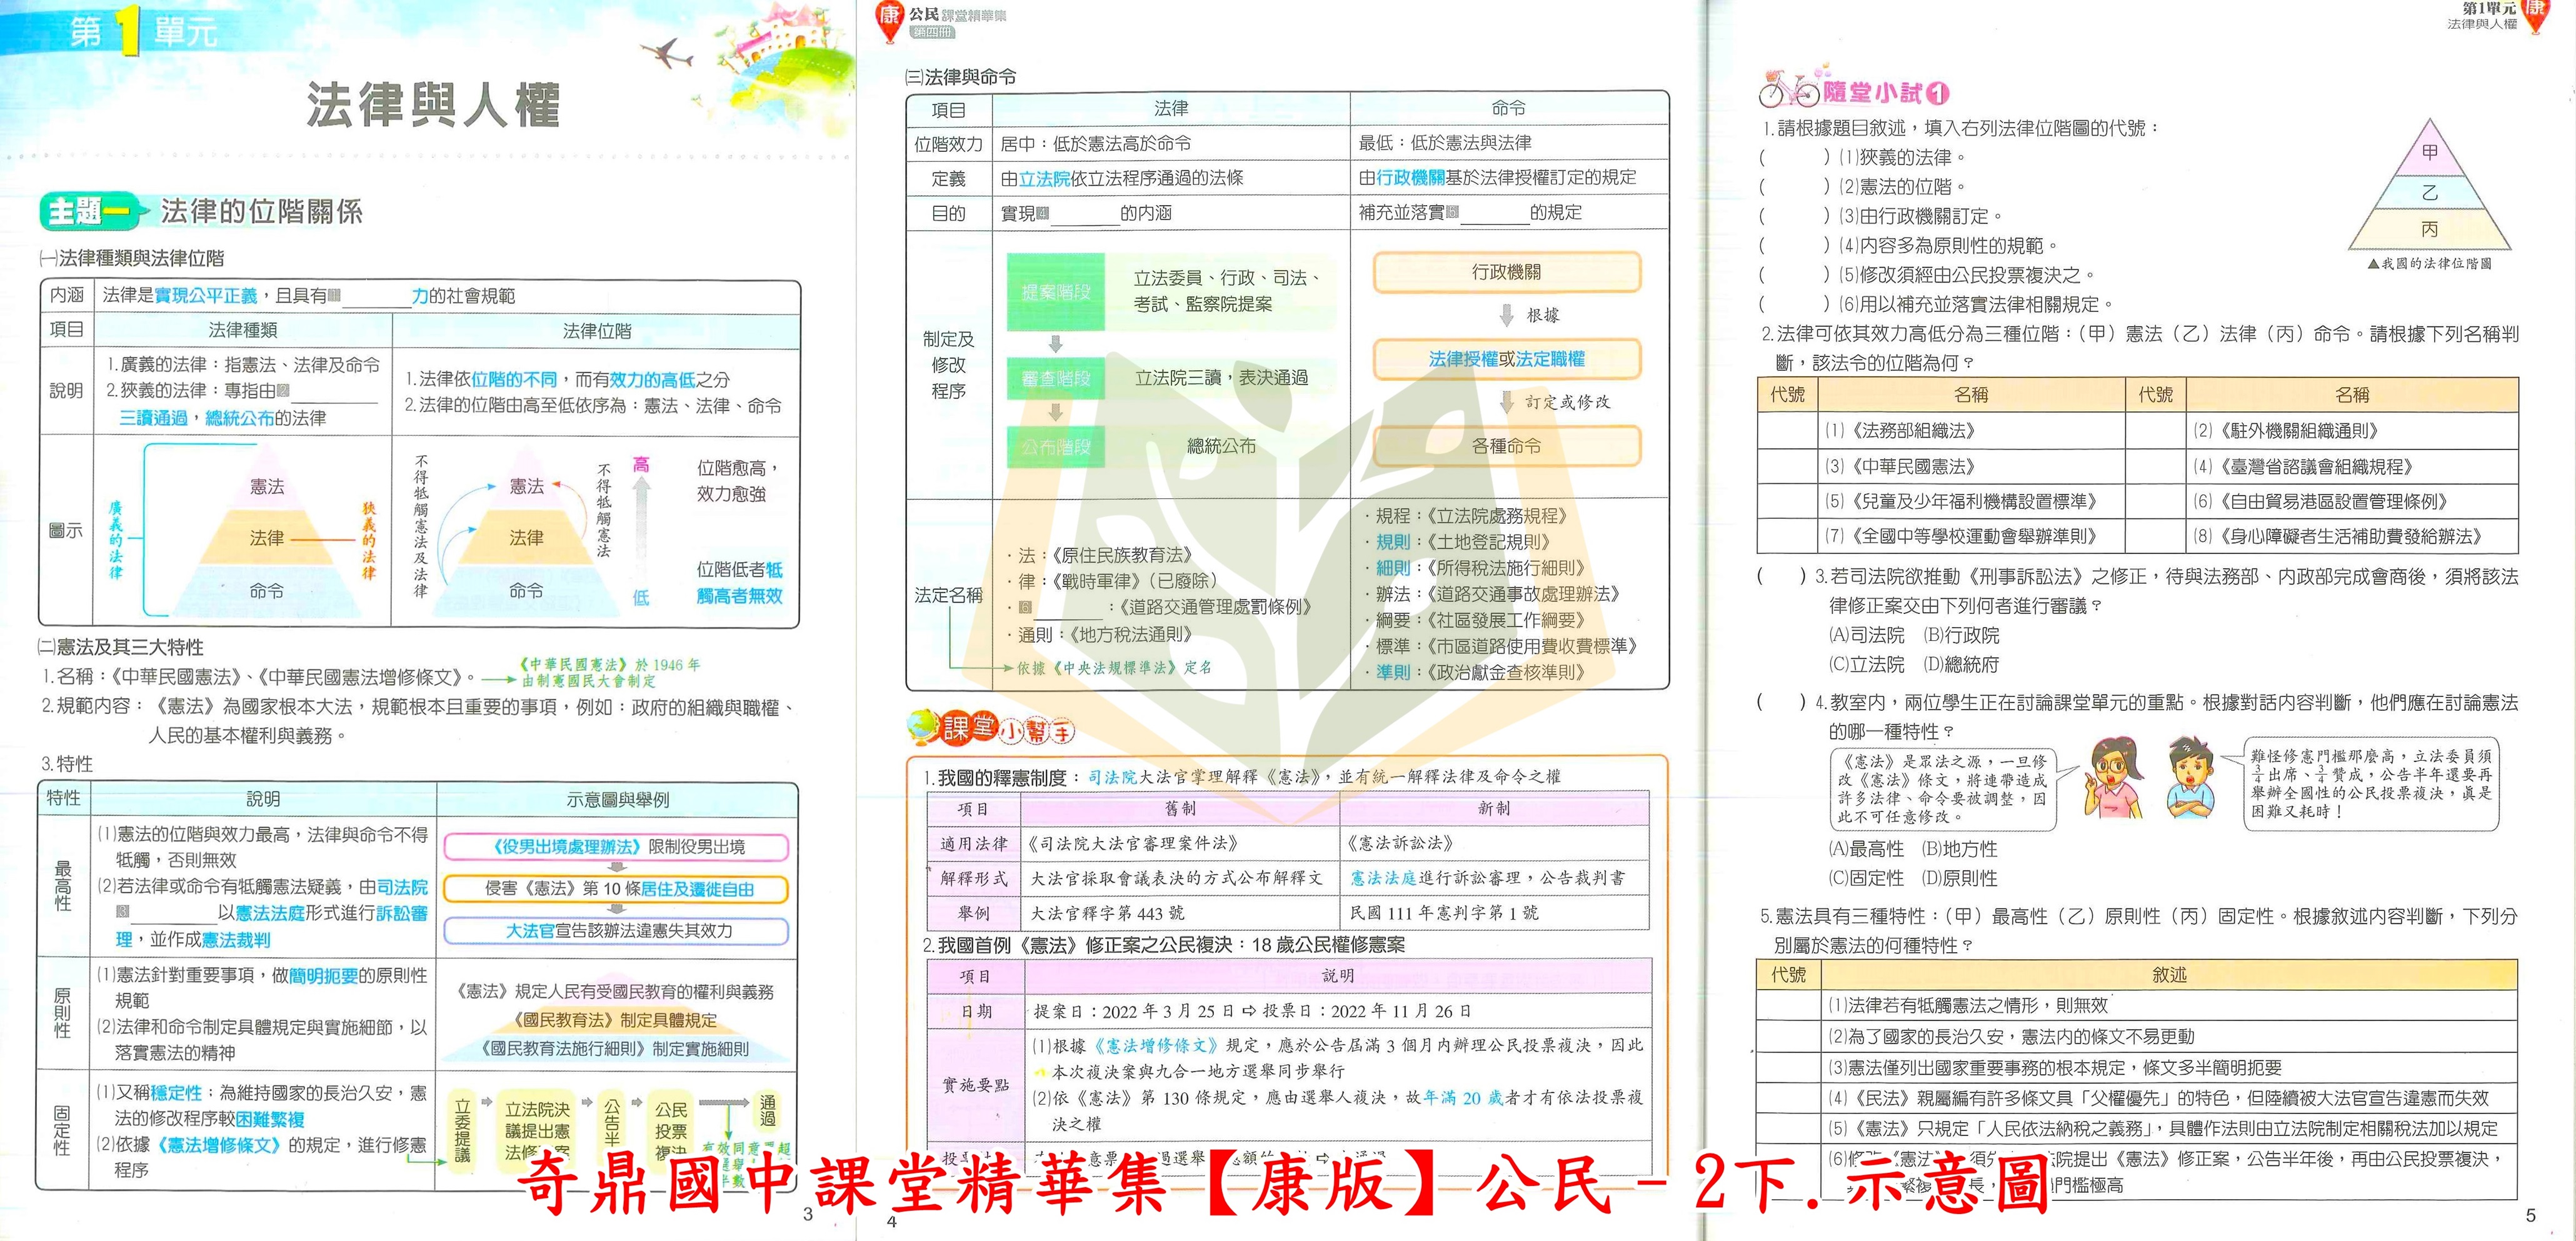Image resolution: width=2576 pixels, height=1241 pixels.
Task: Select option (C)固定性
Action: (1866, 878)
